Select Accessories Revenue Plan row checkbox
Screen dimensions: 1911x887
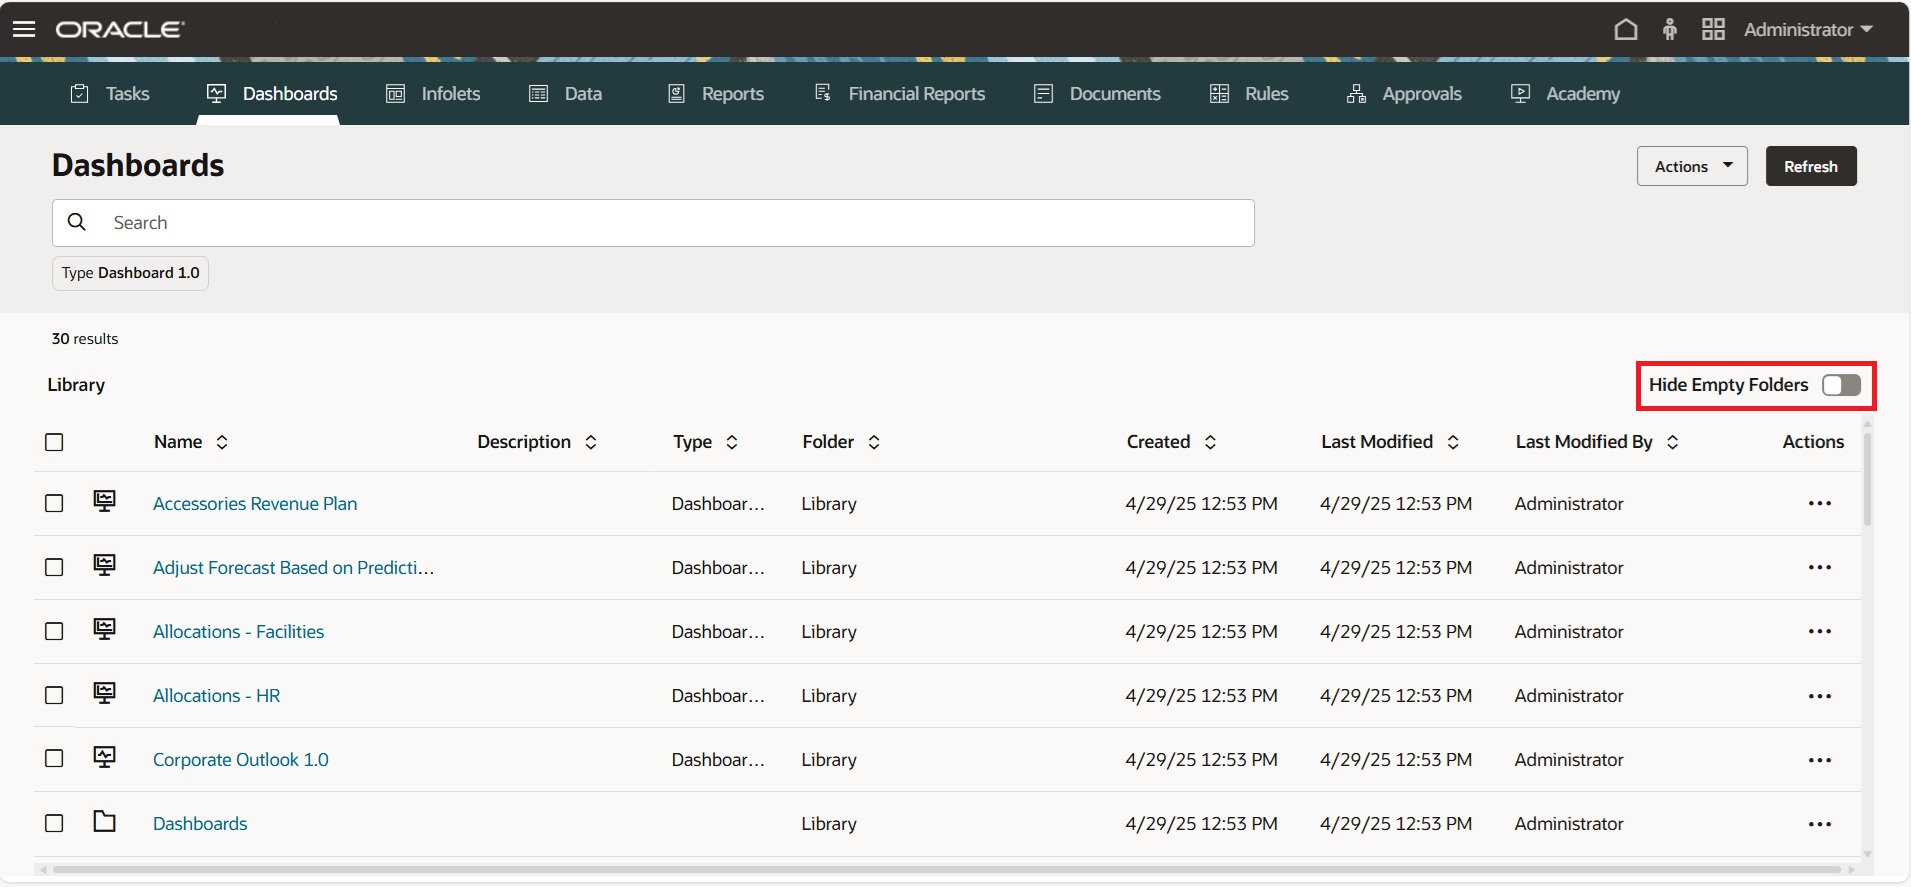(54, 503)
